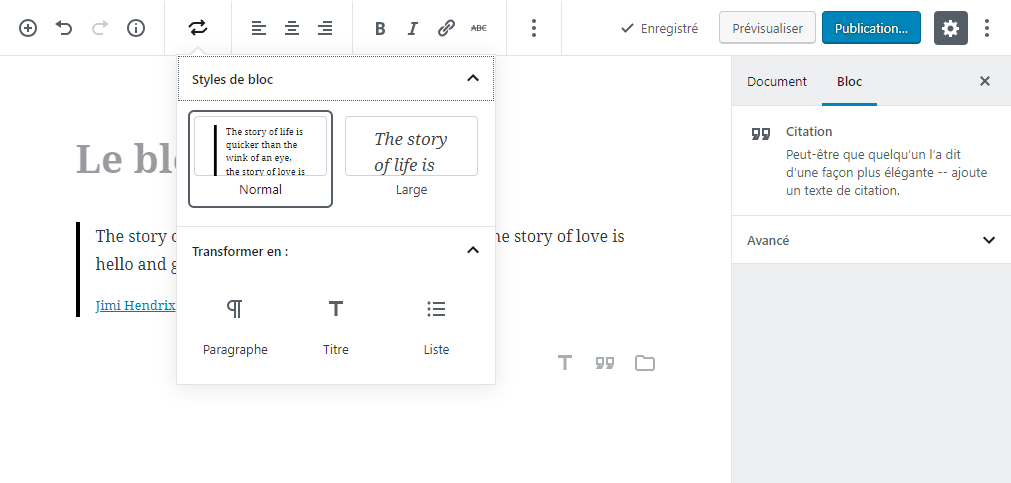Click the Prévisualiser button

(x=767, y=28)
